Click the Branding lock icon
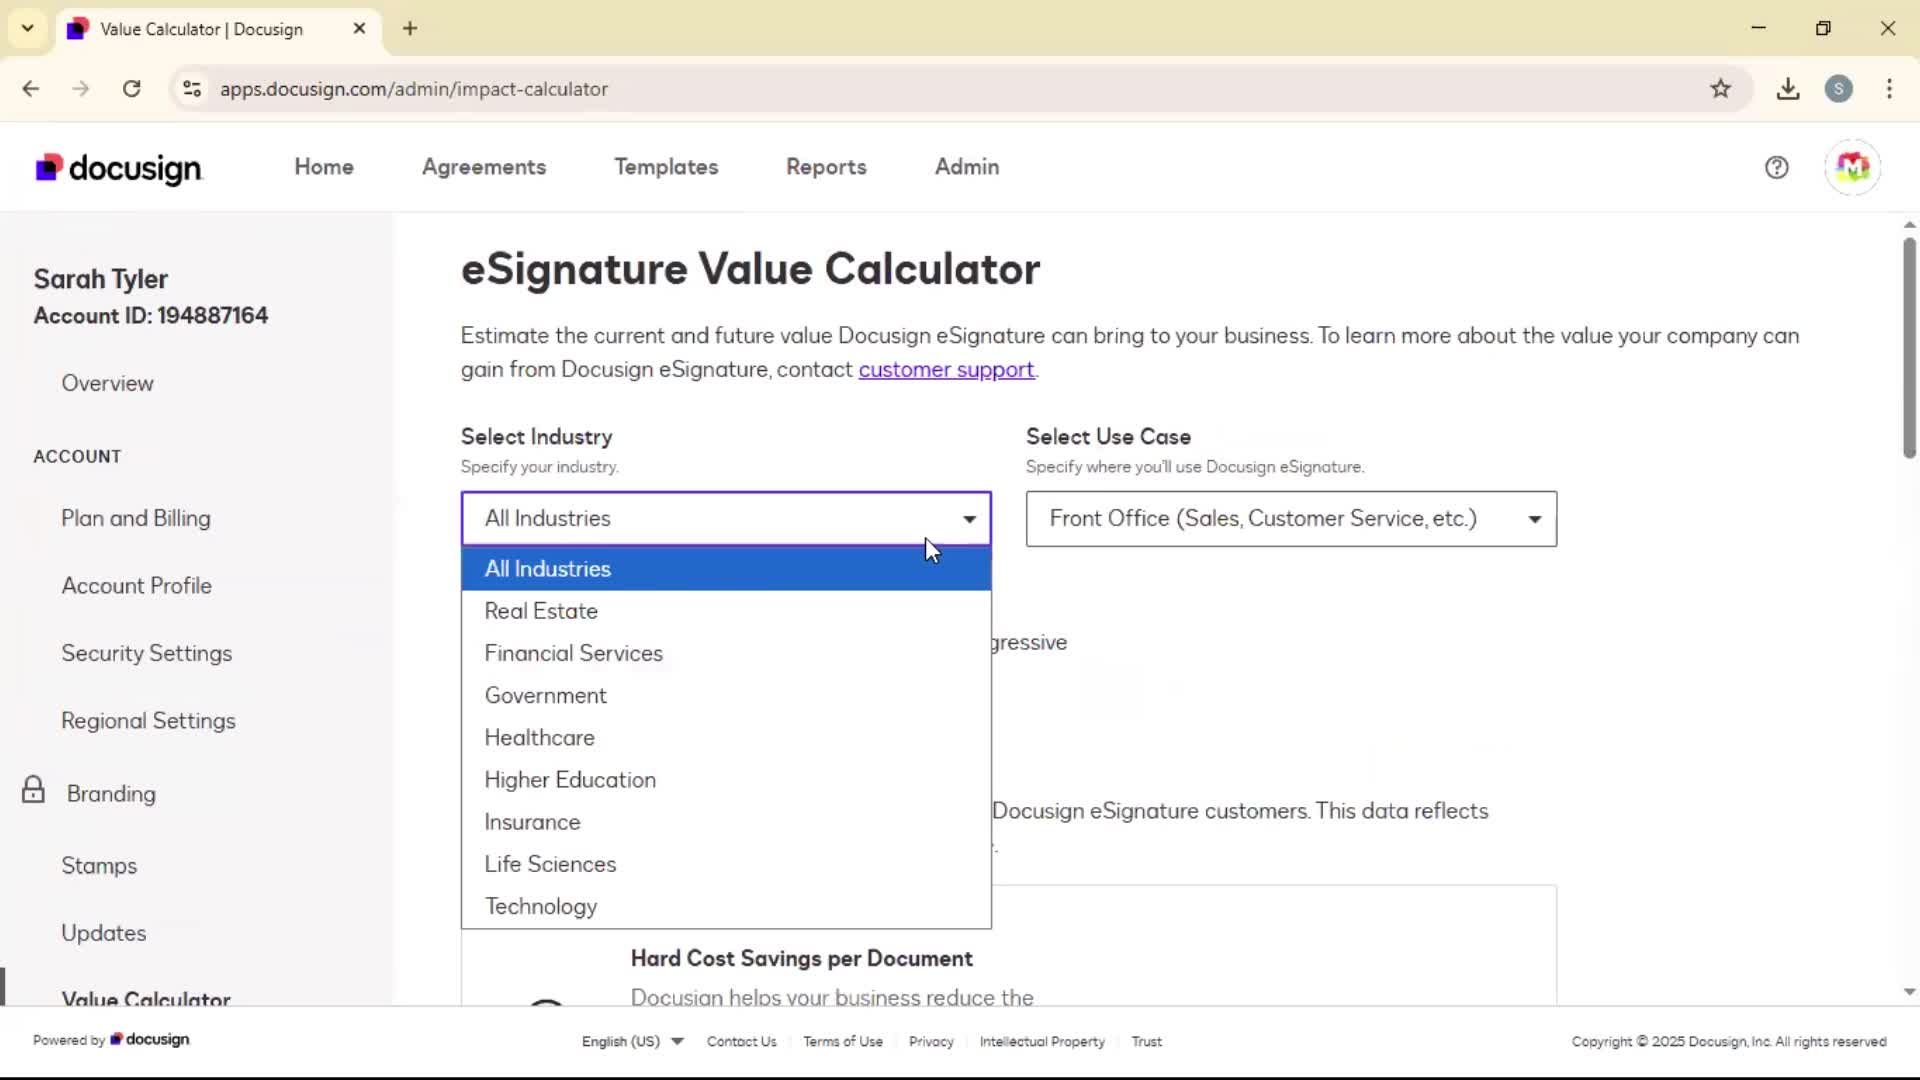The width and height of the screenshot is (1920, 1080). (33, 790)
